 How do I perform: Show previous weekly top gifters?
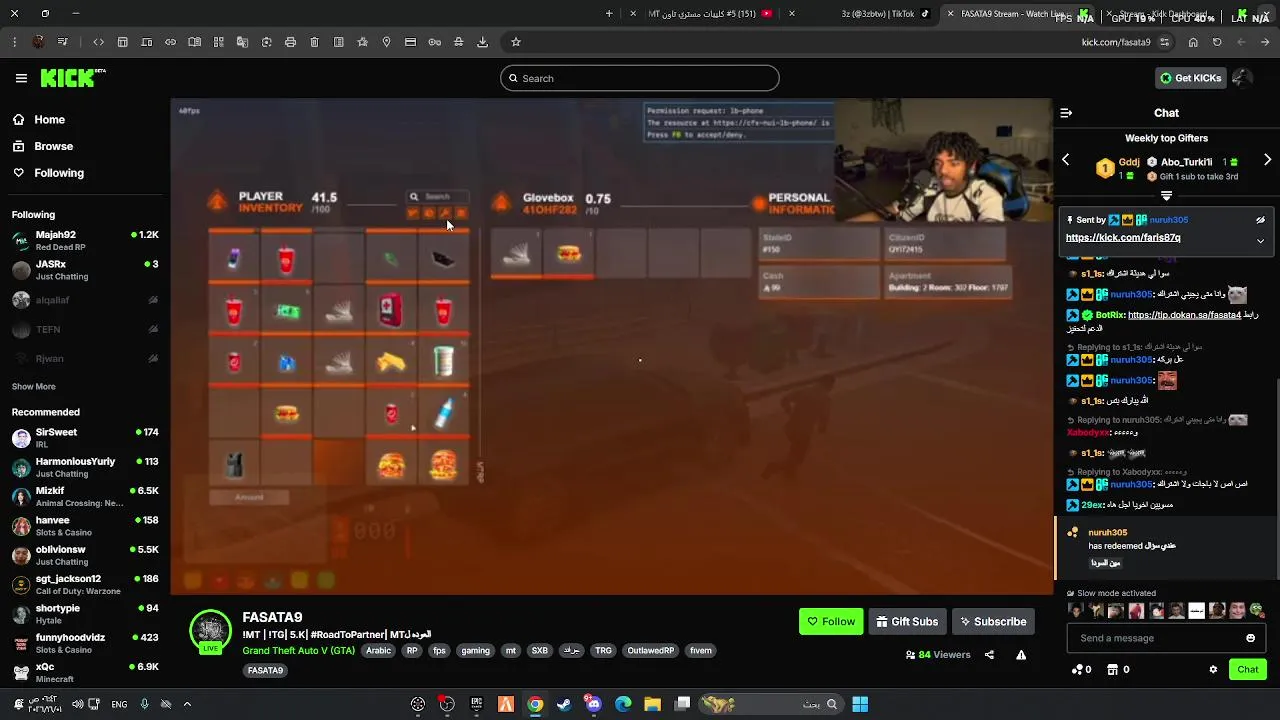click(1066, 160)
